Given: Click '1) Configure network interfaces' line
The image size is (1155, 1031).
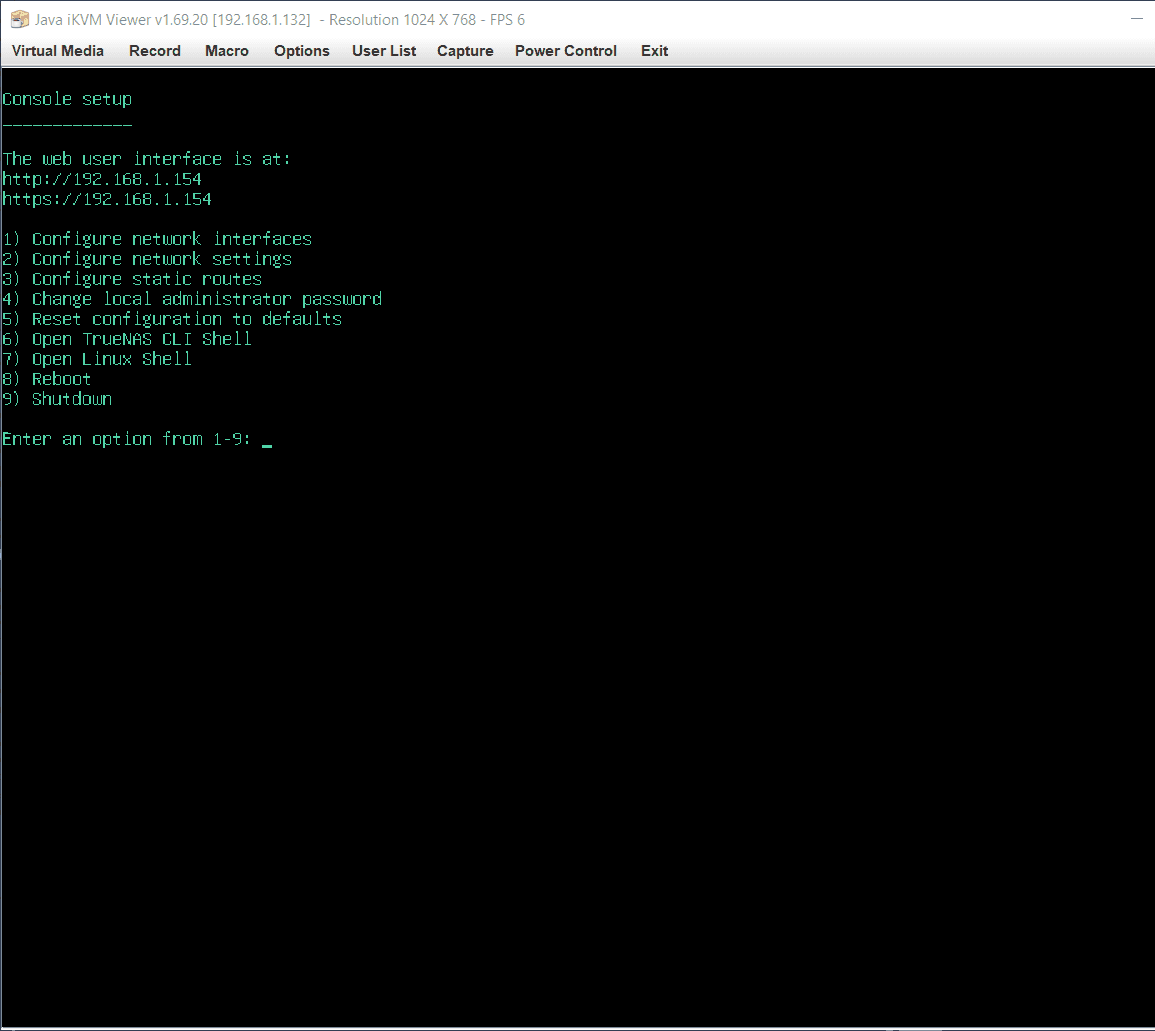Looking at the screenshot, I should 157,239.
